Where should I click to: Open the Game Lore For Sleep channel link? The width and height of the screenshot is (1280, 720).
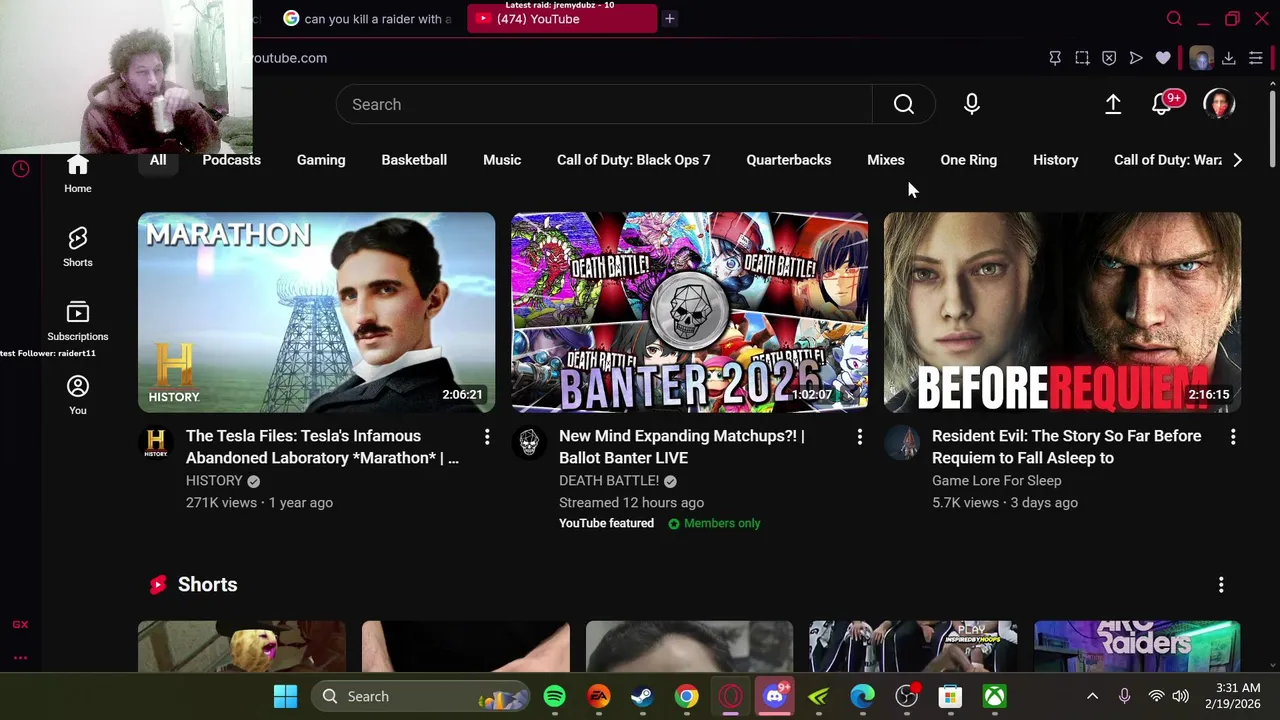[x=996, y=481]
